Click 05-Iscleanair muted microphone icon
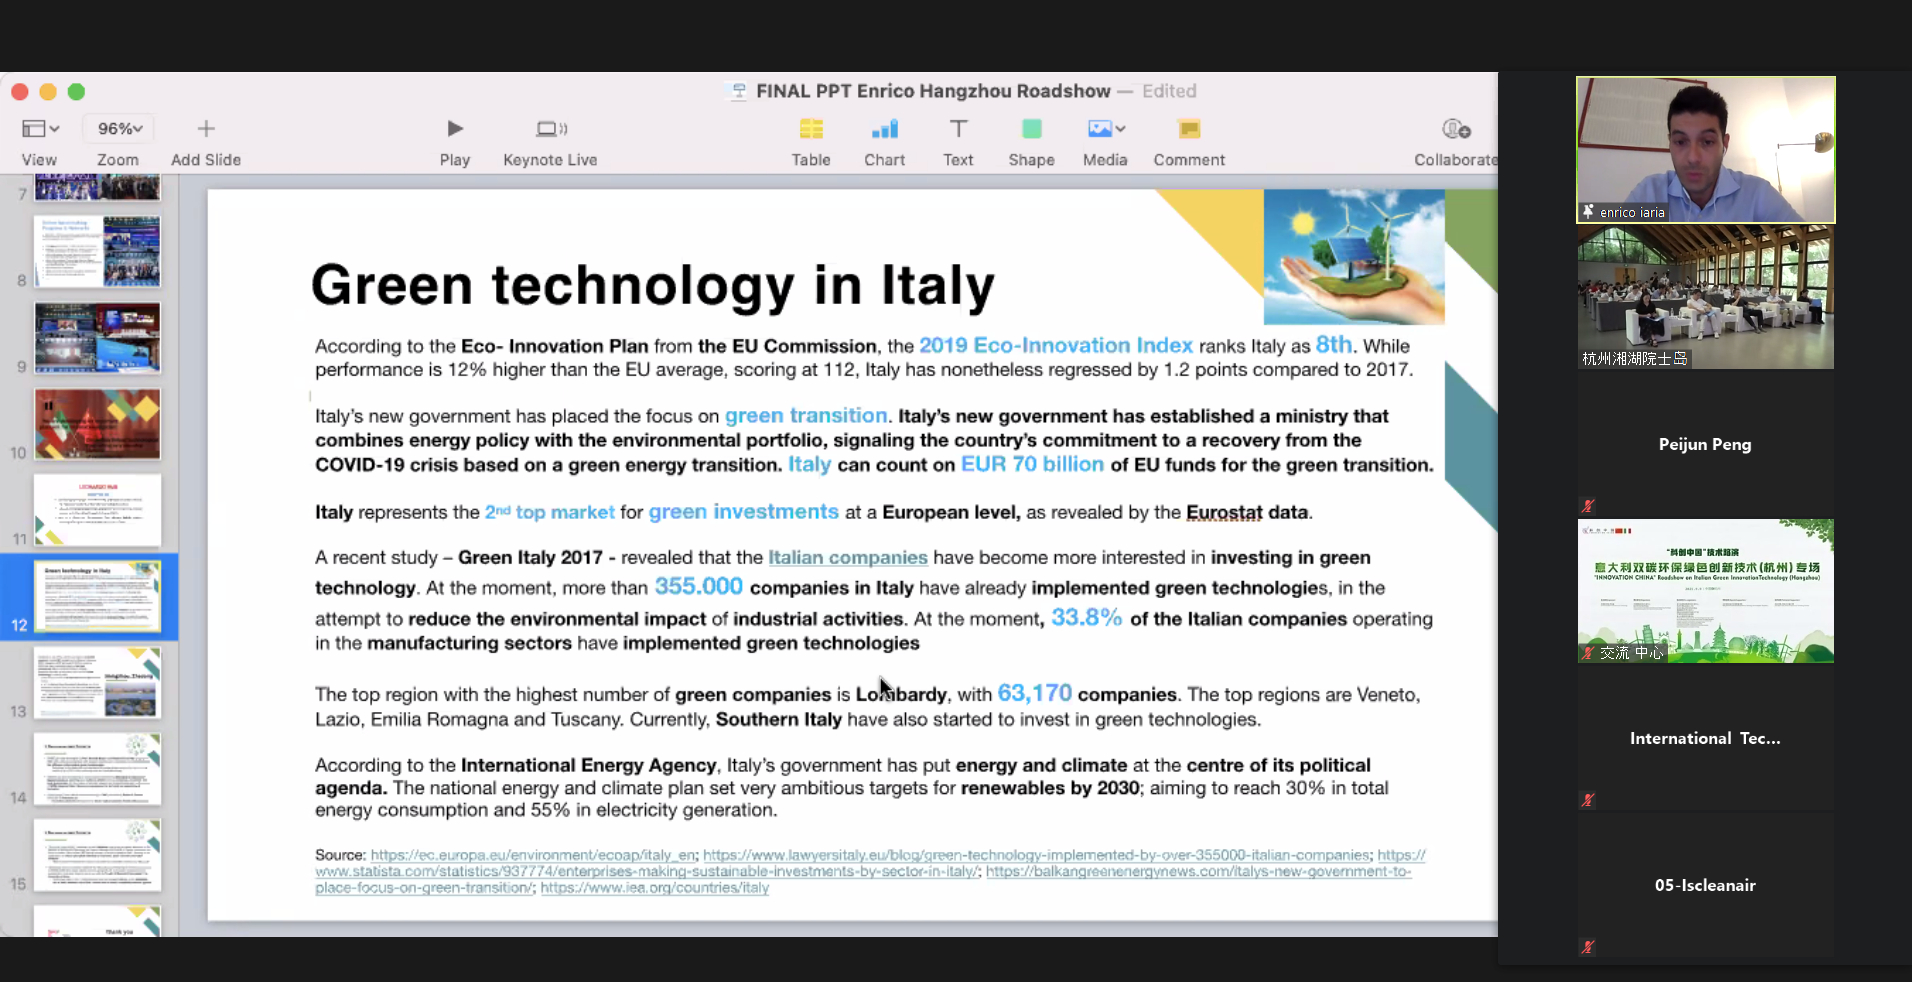The height and width of the screenshot is (982, 1912). pyautogui.click(x=1588, y=947)
